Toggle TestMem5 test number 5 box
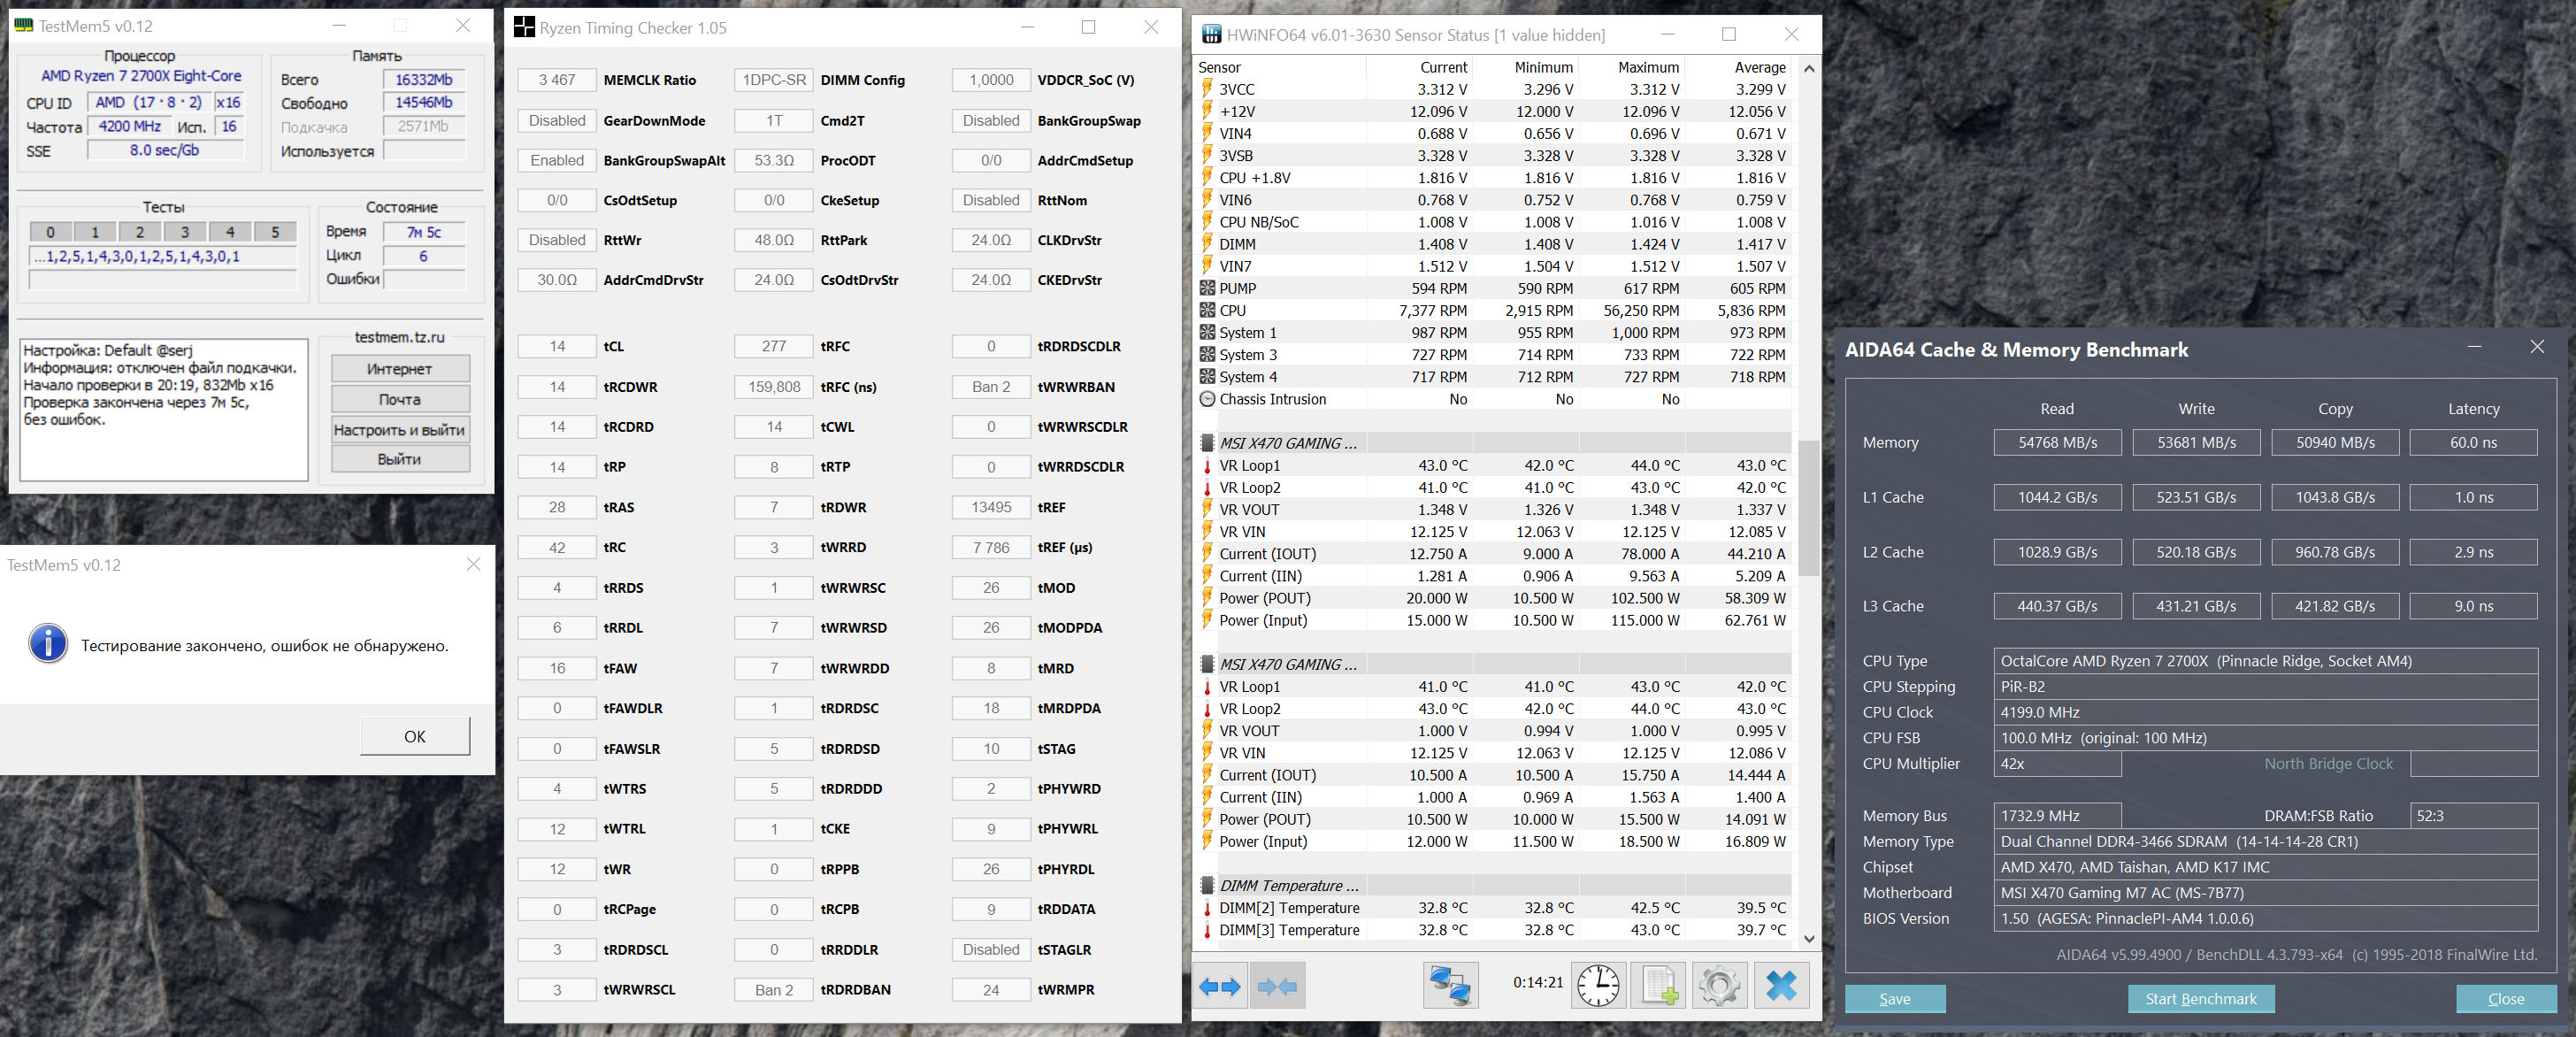 click(275, 232)
